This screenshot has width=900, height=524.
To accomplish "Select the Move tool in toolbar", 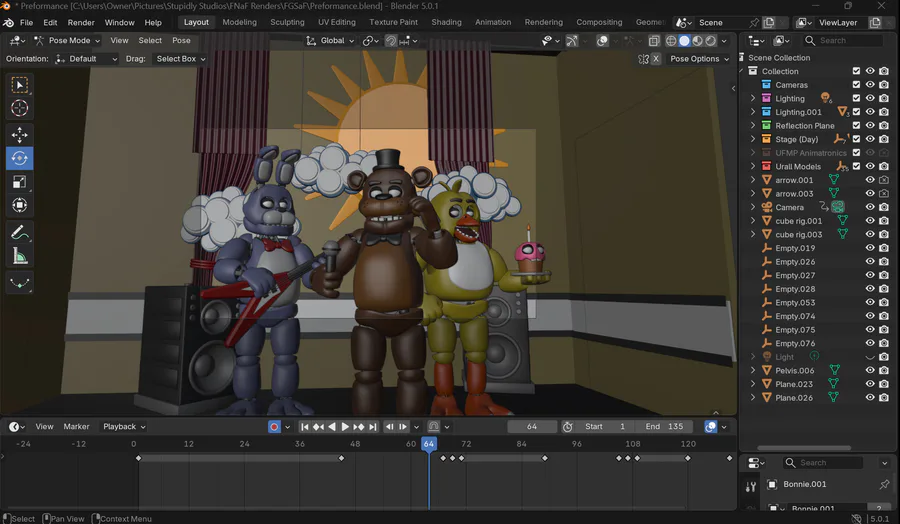I will (x=20, y=134).
